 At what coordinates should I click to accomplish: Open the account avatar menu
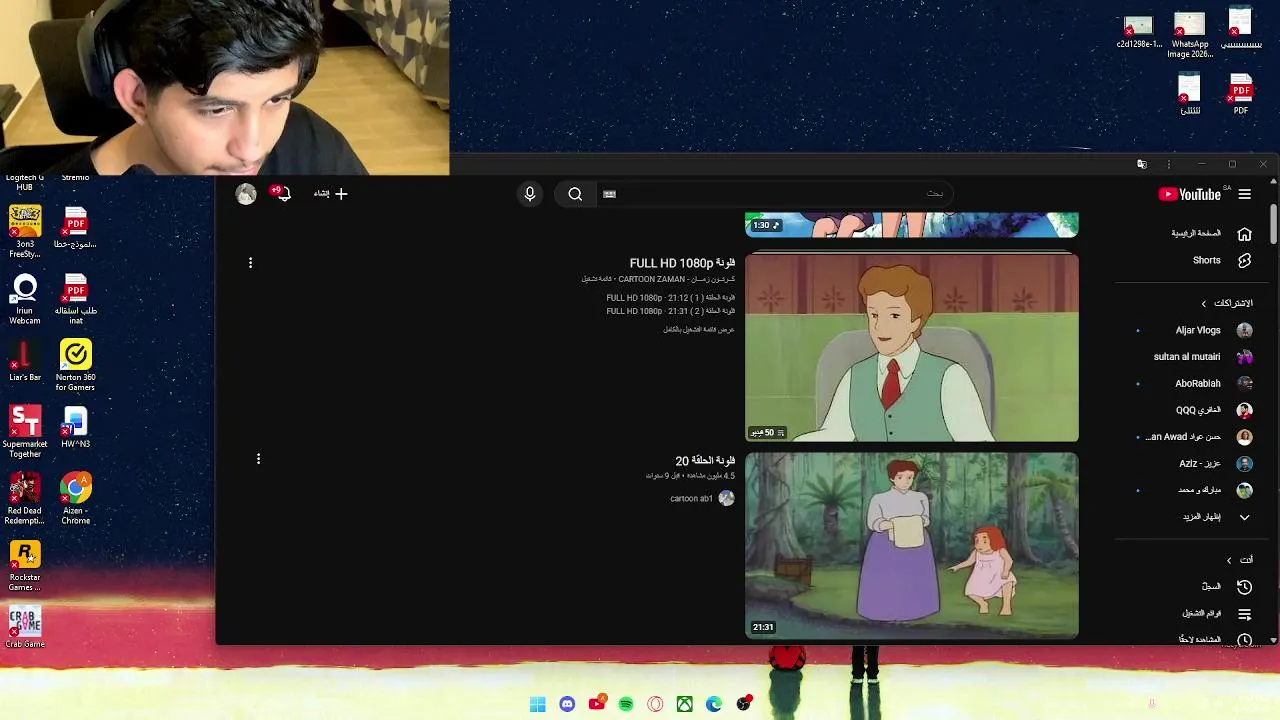click(246, 194)
